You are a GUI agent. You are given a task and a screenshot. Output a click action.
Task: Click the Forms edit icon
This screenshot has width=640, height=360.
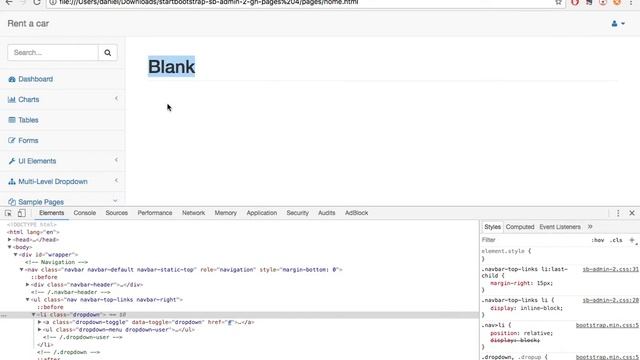11,140
